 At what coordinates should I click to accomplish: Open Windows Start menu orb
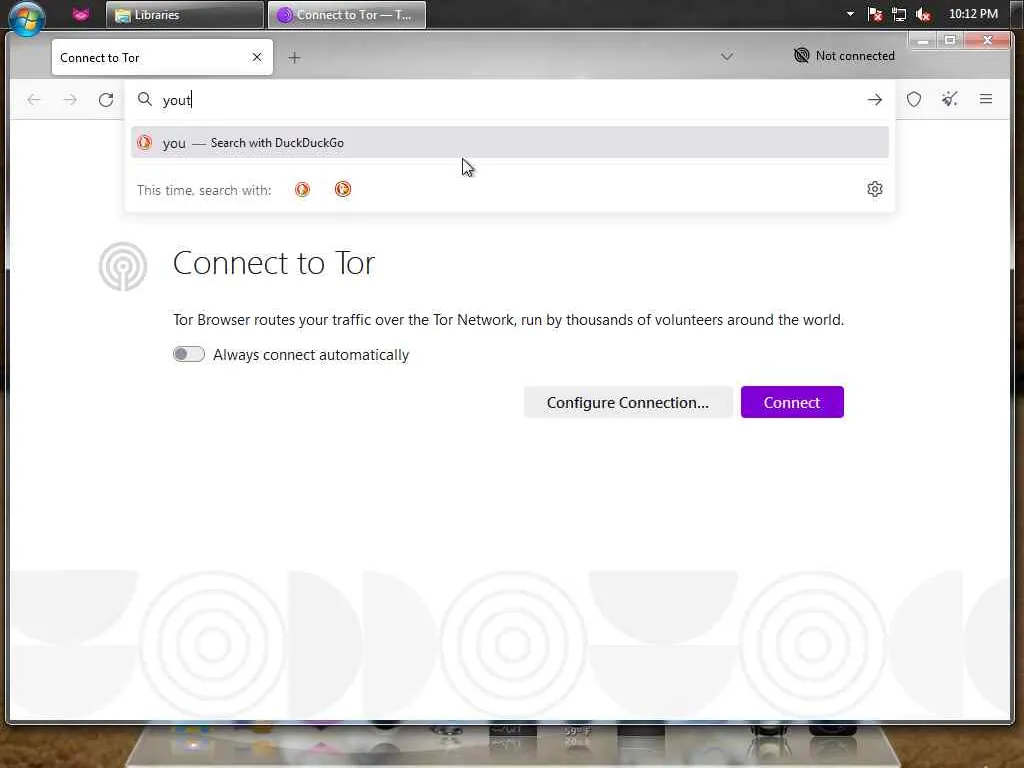coord(27,17)
